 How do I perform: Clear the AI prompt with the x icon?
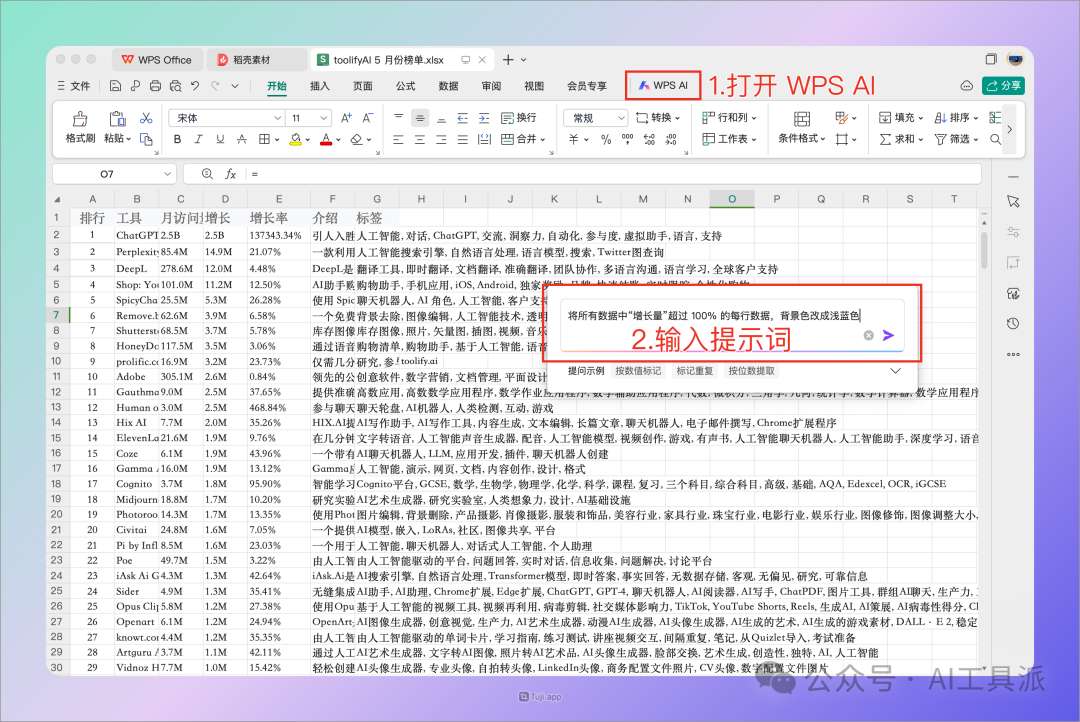pos(869,336)
